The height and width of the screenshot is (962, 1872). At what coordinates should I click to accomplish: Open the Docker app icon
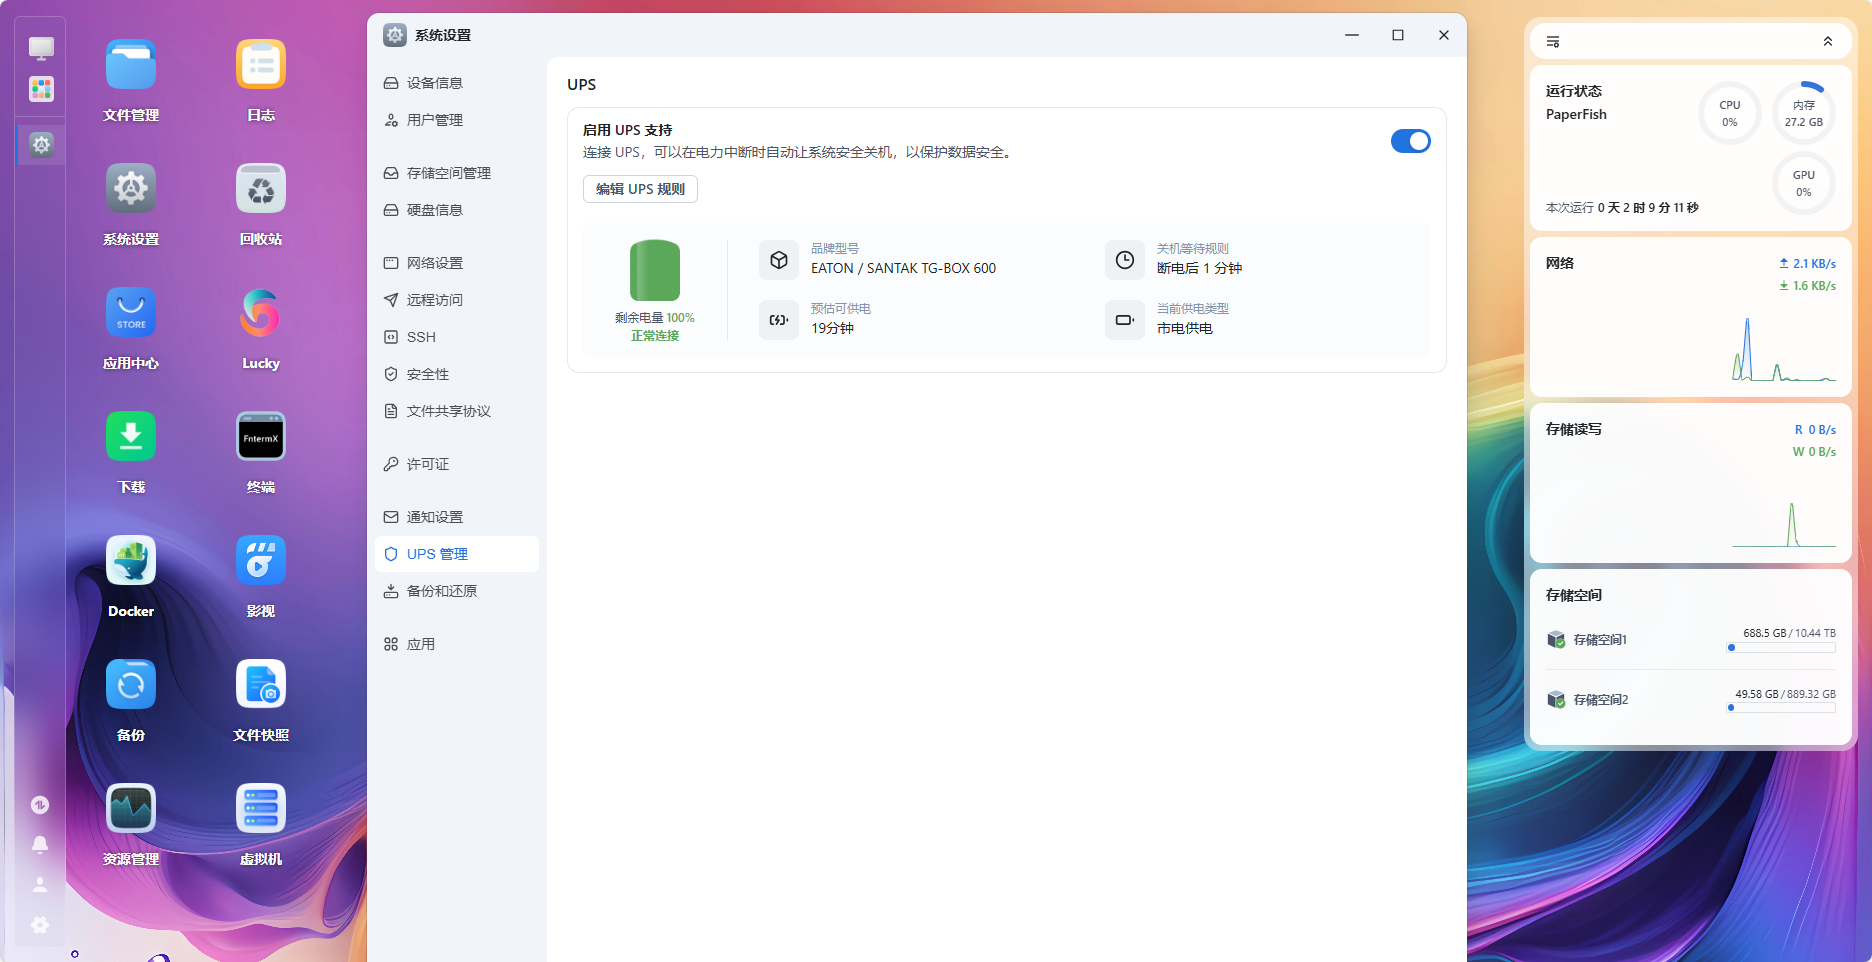pos(131,561)
